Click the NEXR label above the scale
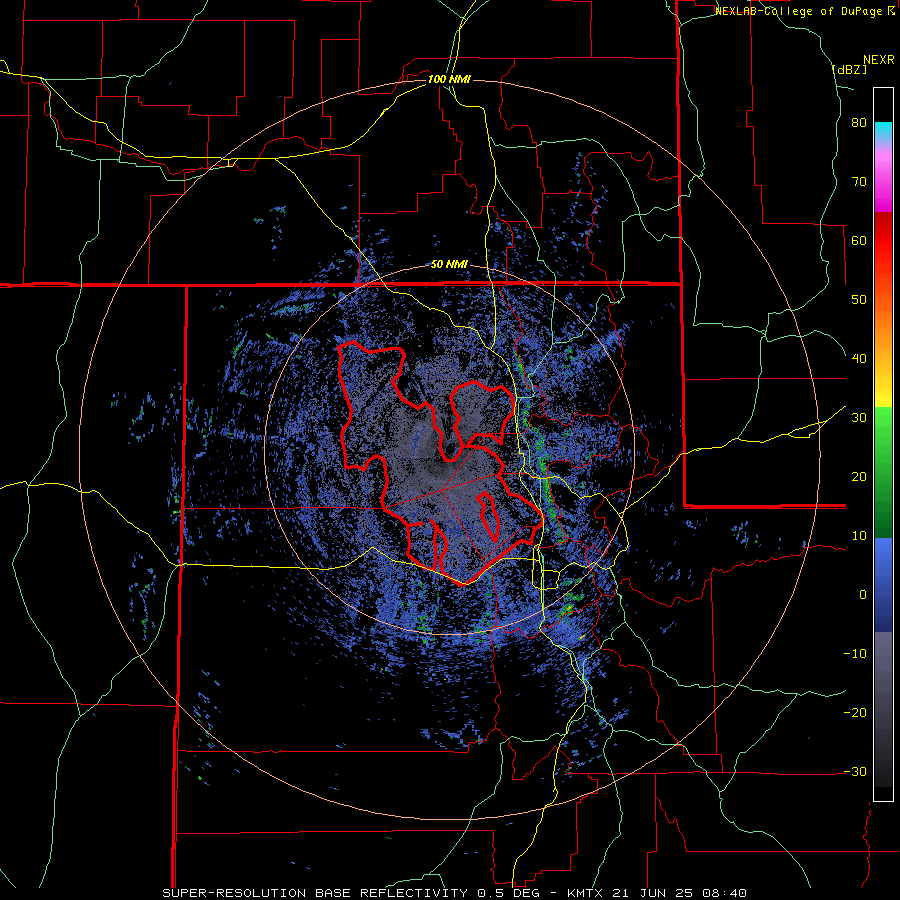This screenshot has height=900, width=900. (879, 60)
